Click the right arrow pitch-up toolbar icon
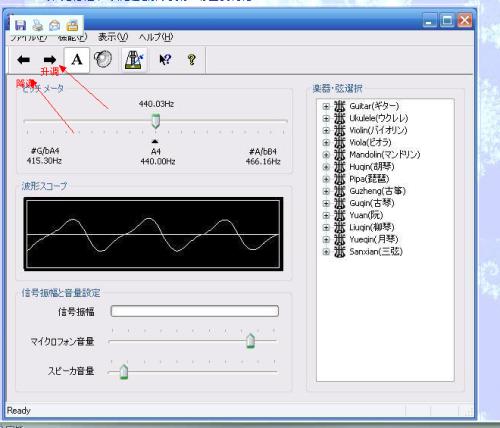The height and width of the screenshot is (428, 500). point(50,60)
